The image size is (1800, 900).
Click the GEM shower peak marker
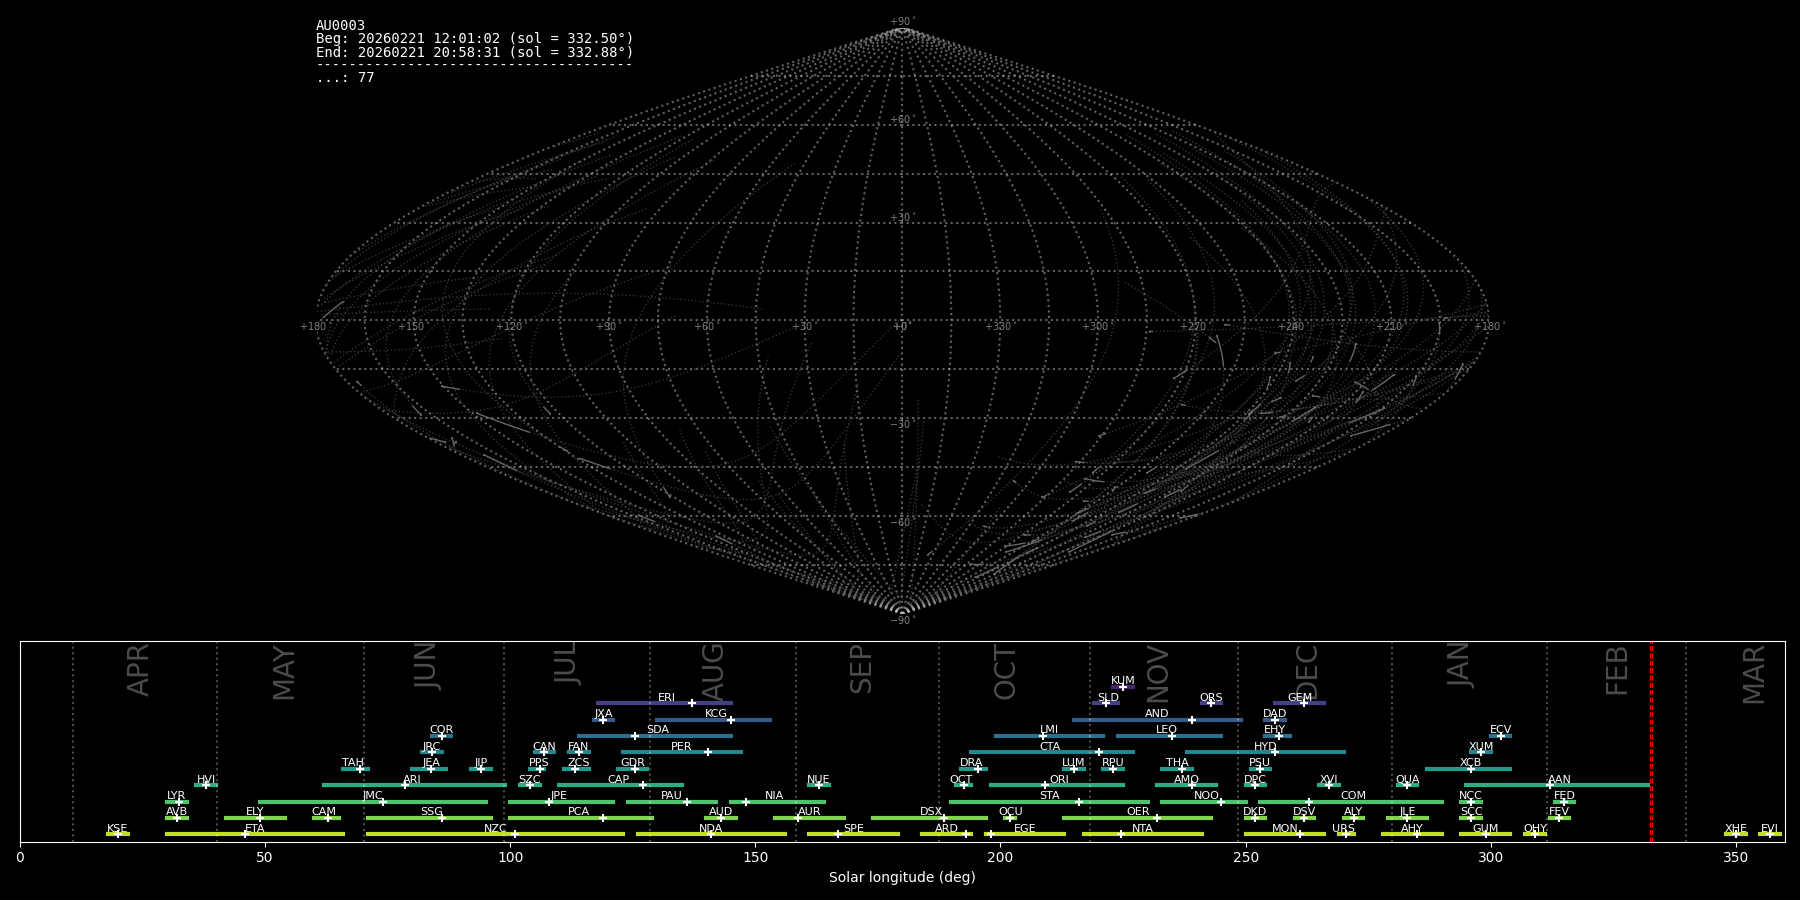1303,703
